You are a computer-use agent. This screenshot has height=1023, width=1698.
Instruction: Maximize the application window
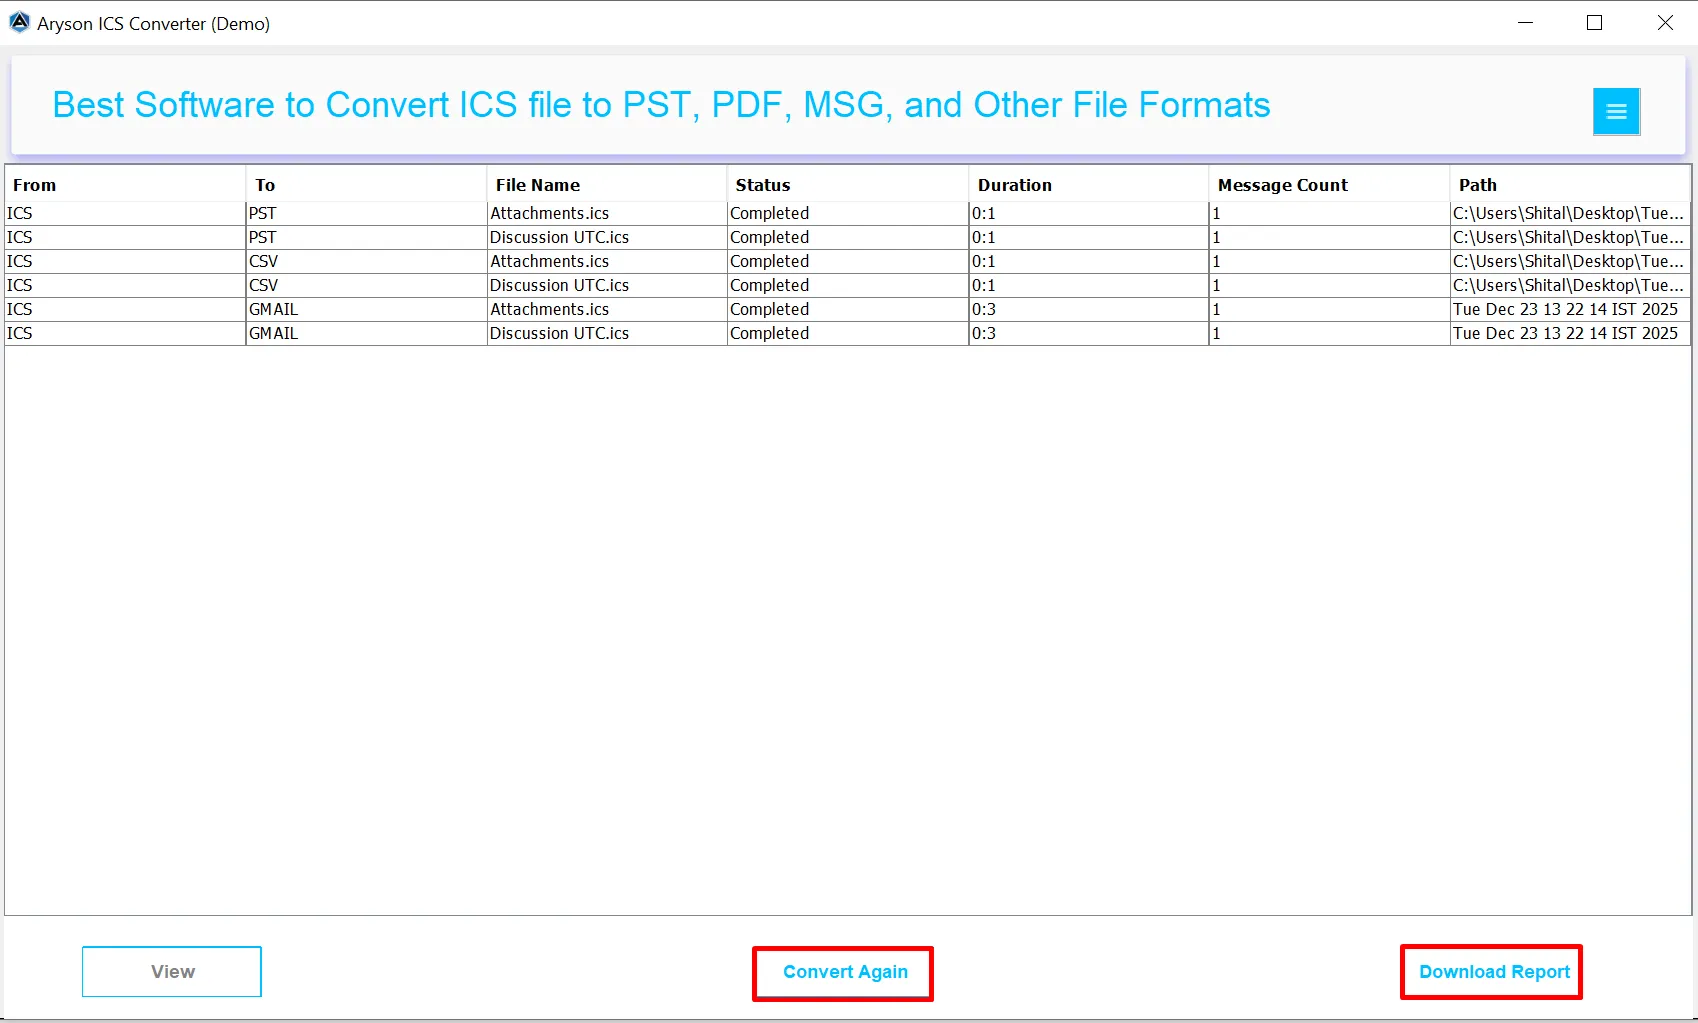[1595, 22]
